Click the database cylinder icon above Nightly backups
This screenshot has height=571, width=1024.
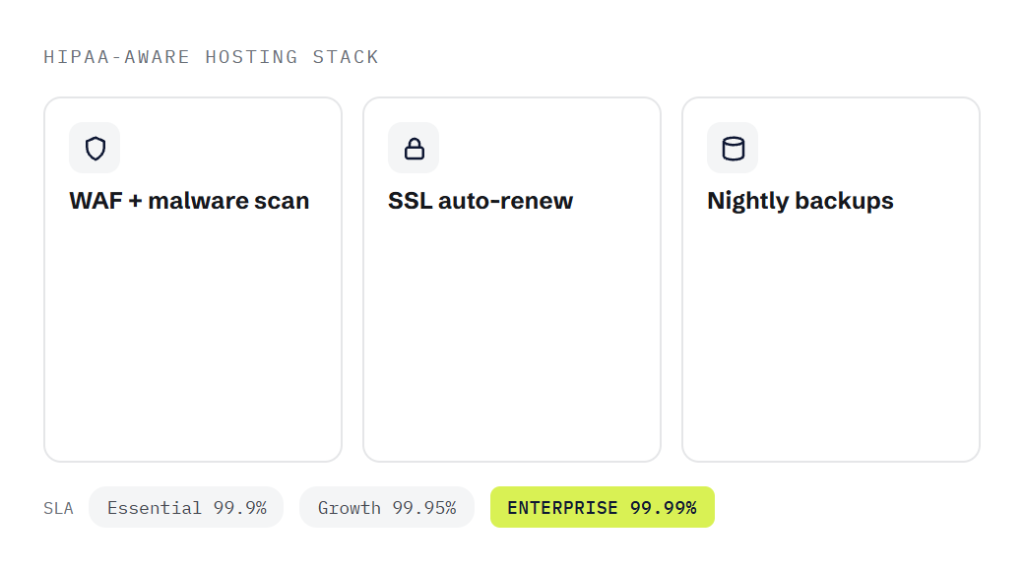pyautogui.click(x=733, y=148)
